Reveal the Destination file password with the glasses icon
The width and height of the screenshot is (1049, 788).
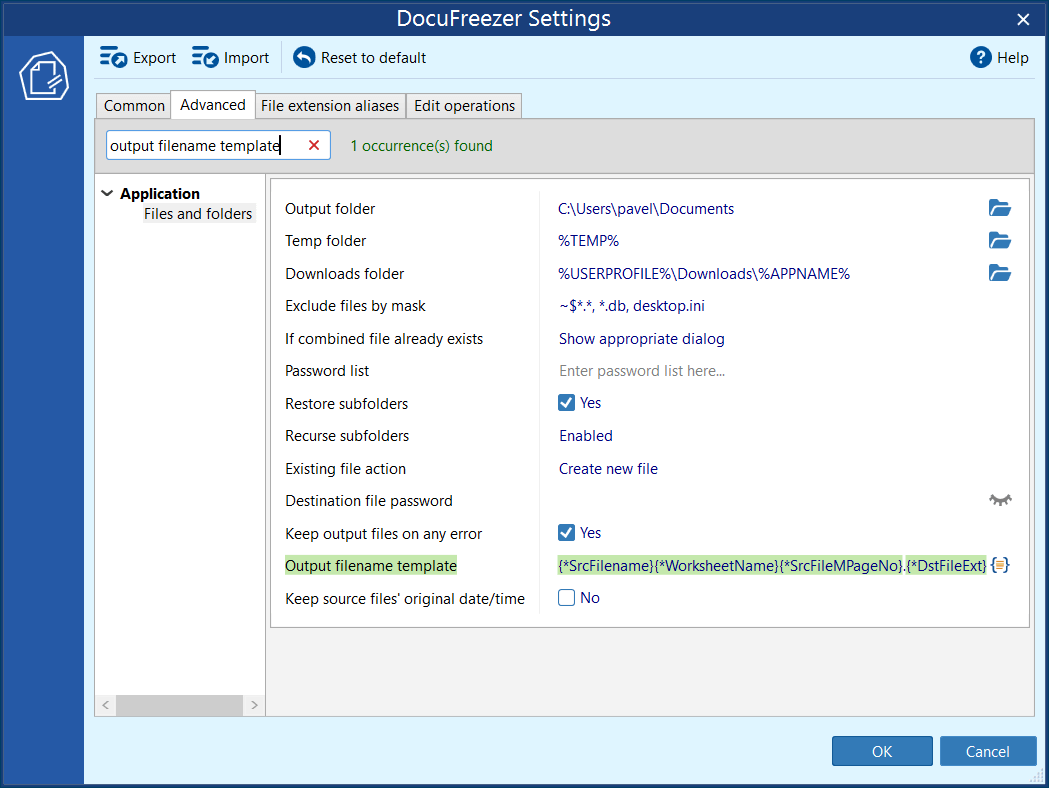tap(999, 500)
